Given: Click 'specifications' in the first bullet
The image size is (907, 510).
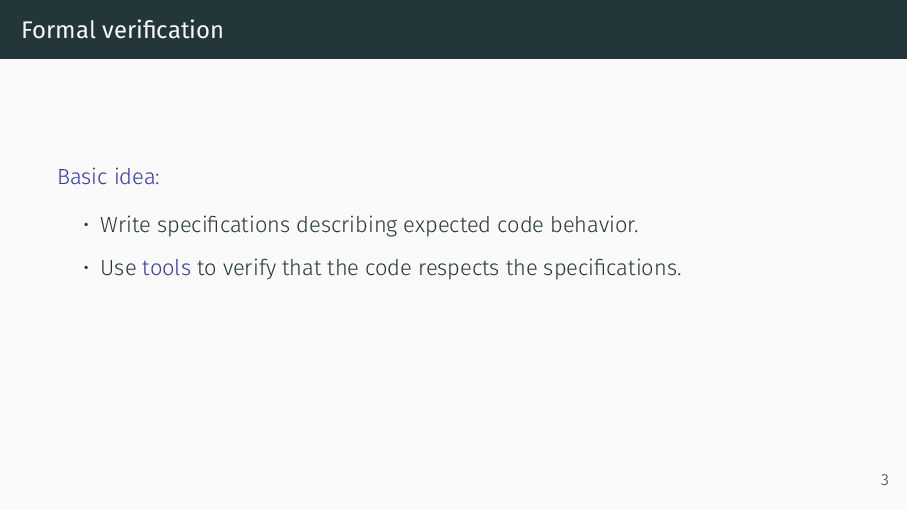Looking at the screenshot, I should pyautogui.click(x=223, y=226).
